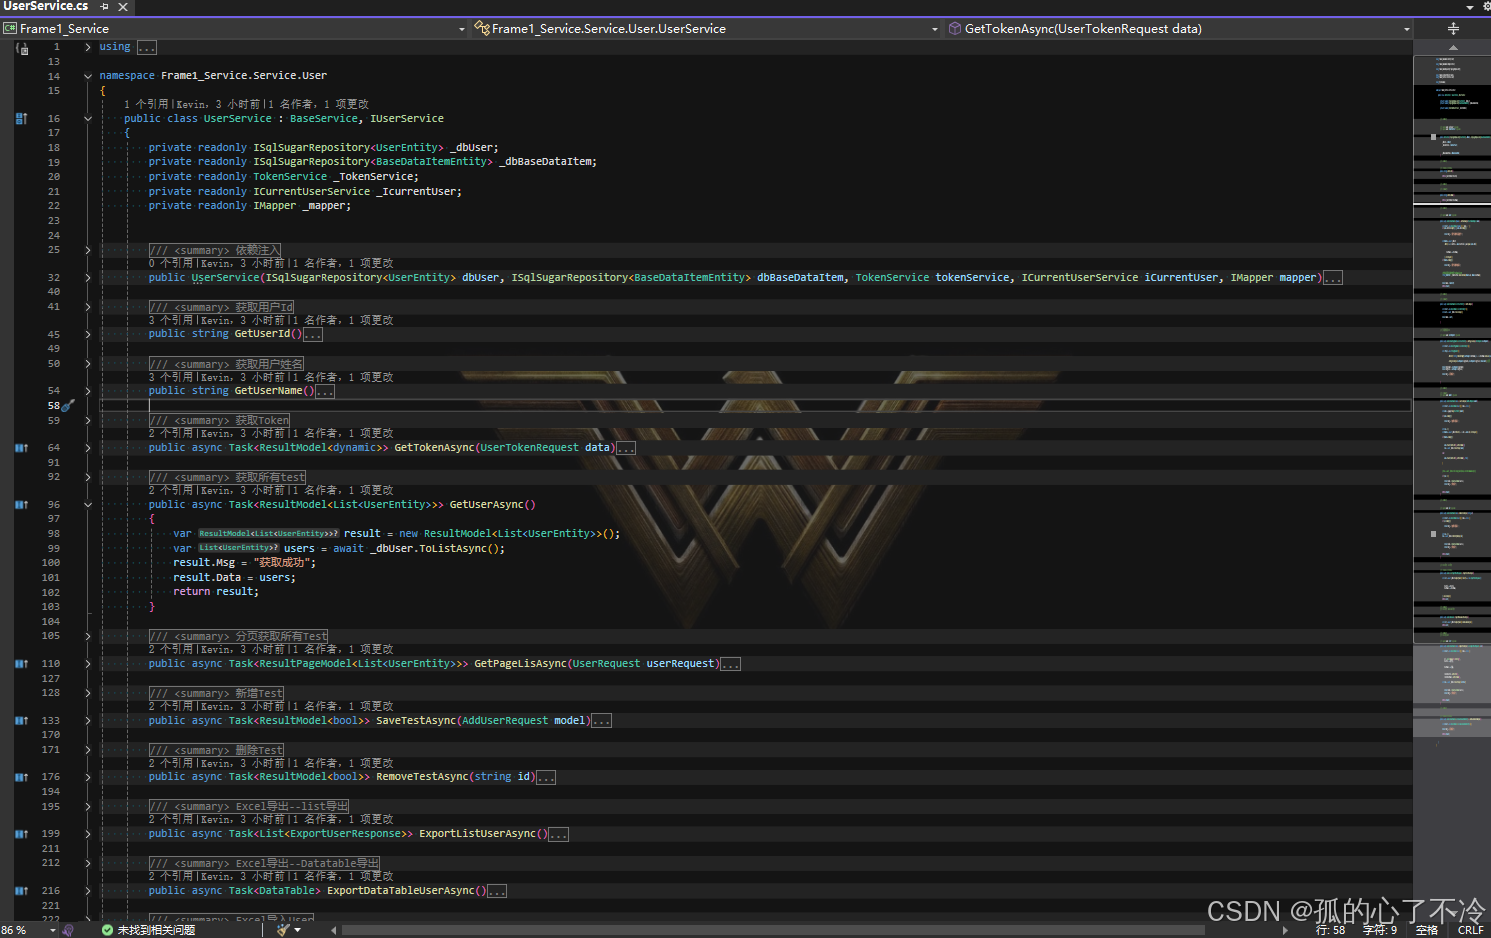Click the scroll up arrow of the code minimap

click(x=1453, y=47)
